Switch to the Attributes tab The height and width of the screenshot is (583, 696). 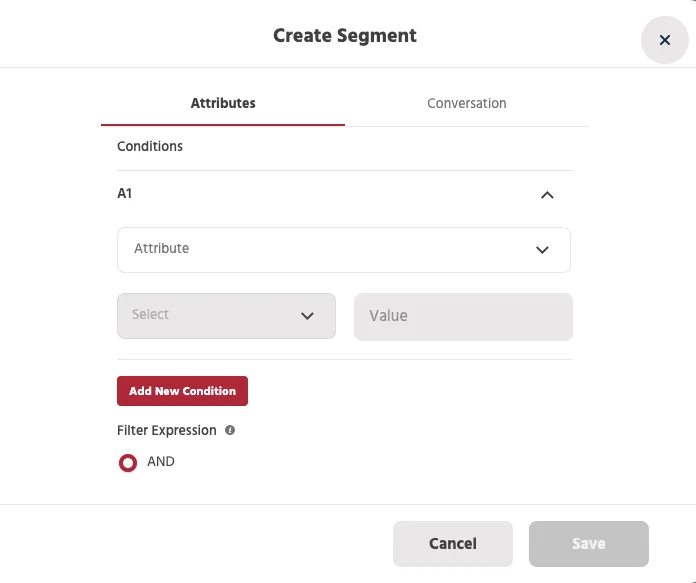point(223,103)
